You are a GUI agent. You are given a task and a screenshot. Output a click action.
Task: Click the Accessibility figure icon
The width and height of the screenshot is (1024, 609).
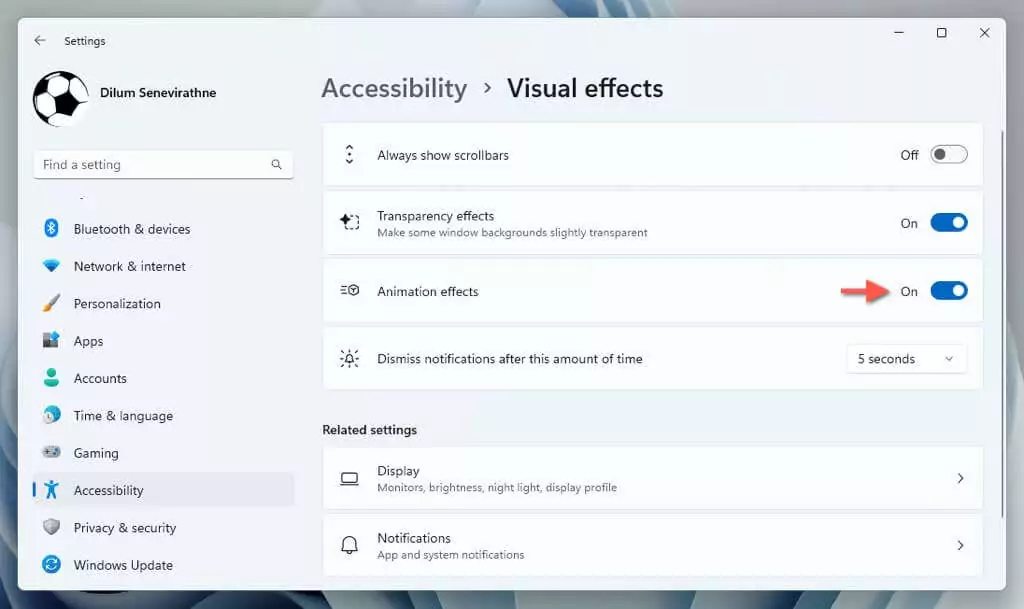click(51, 490)
